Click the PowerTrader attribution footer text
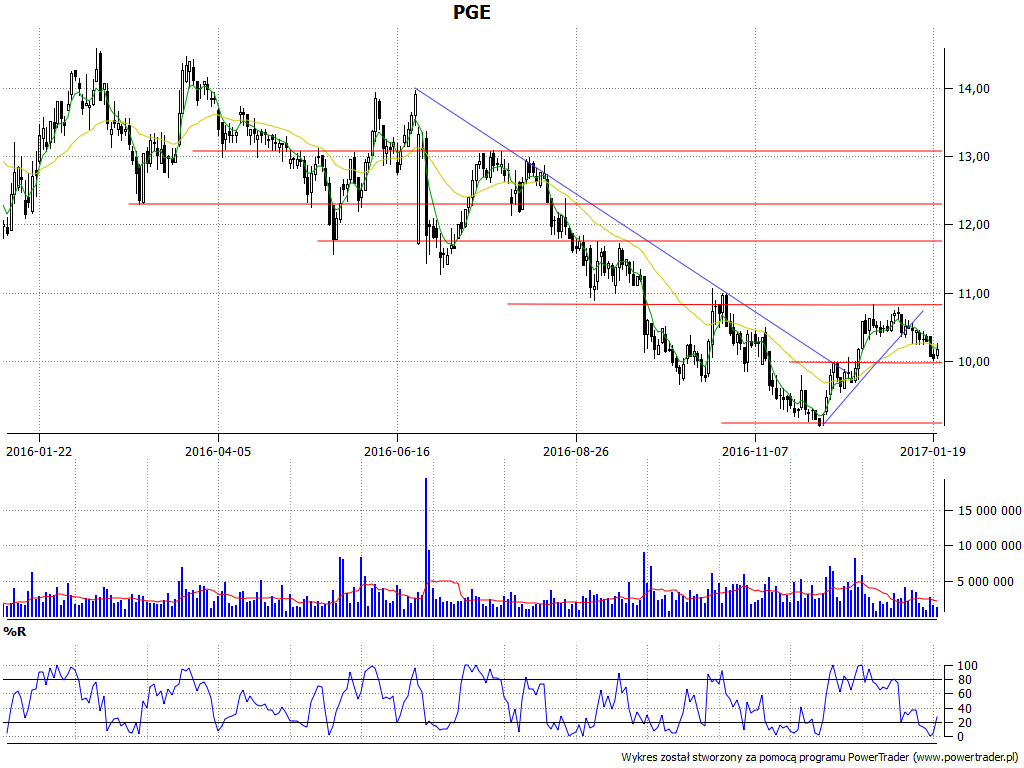 [820, 758]
